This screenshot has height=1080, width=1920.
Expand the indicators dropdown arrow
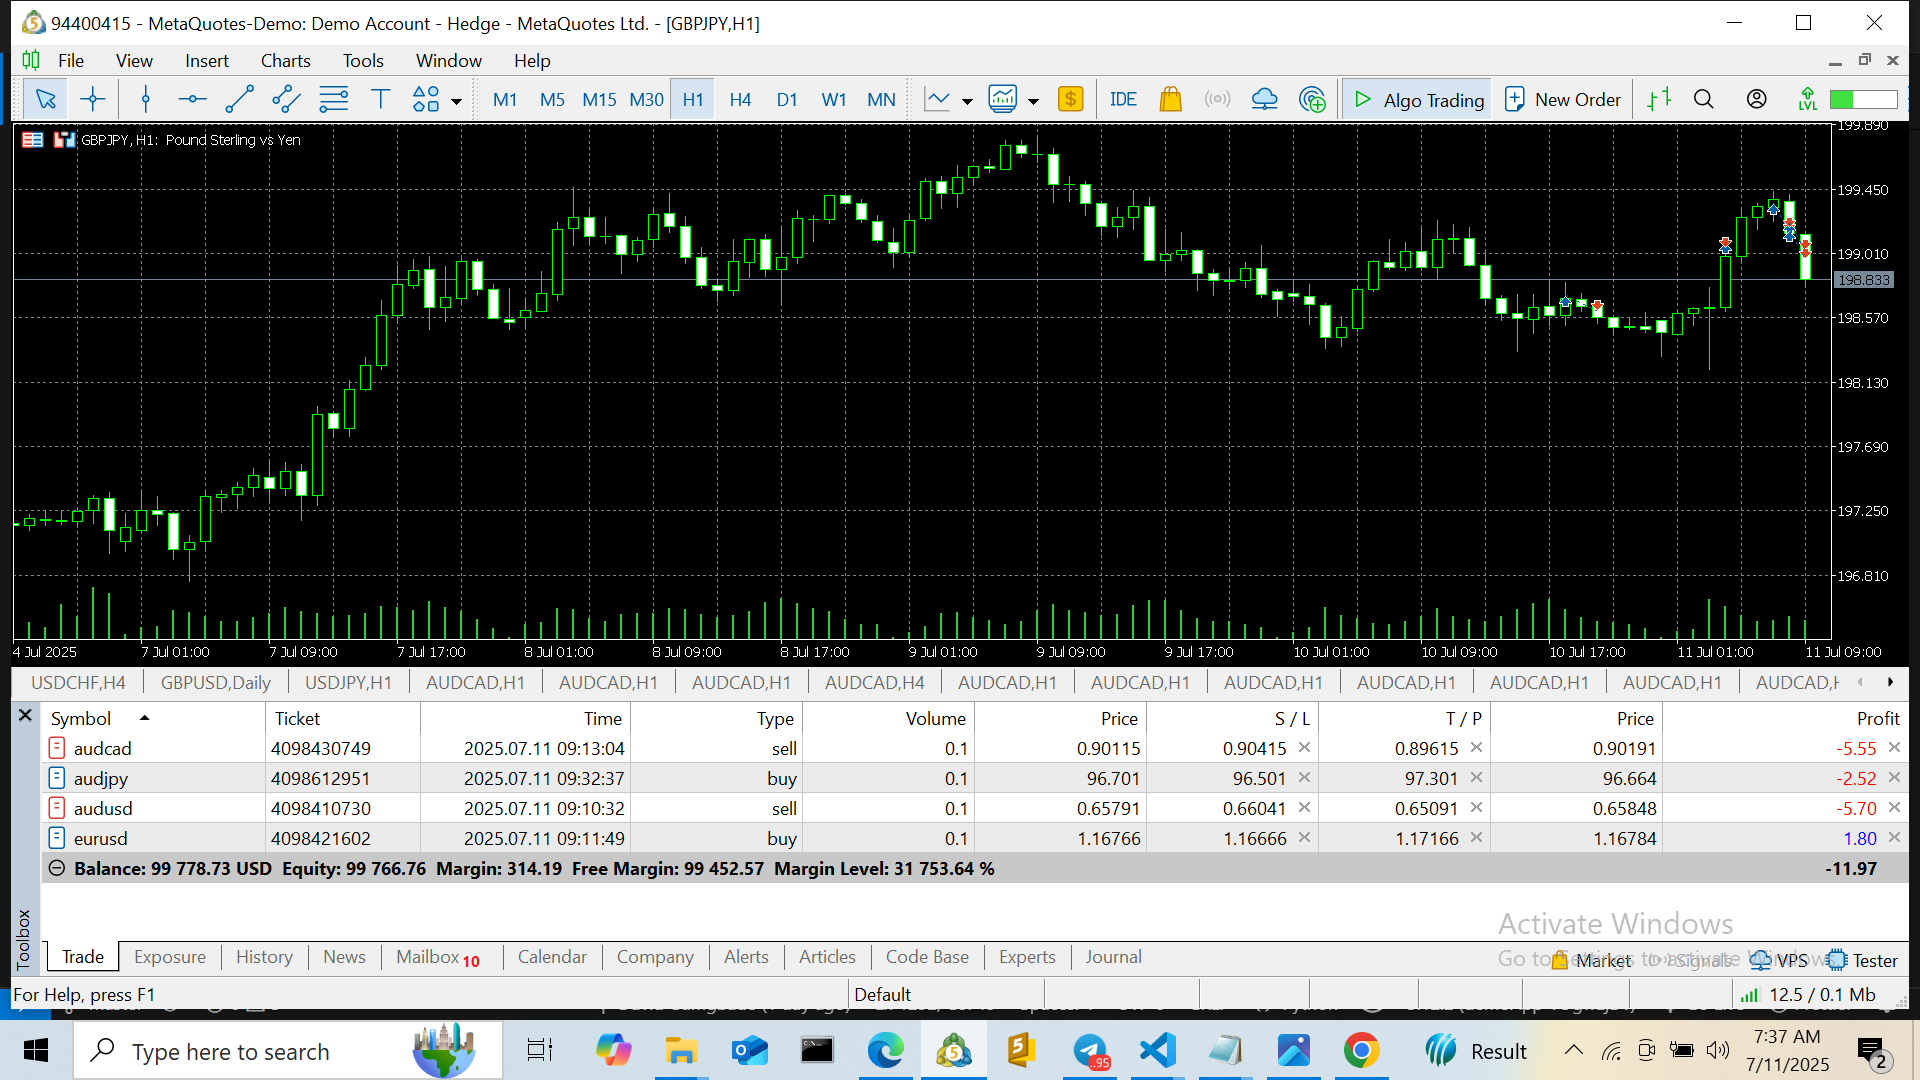1033,101
